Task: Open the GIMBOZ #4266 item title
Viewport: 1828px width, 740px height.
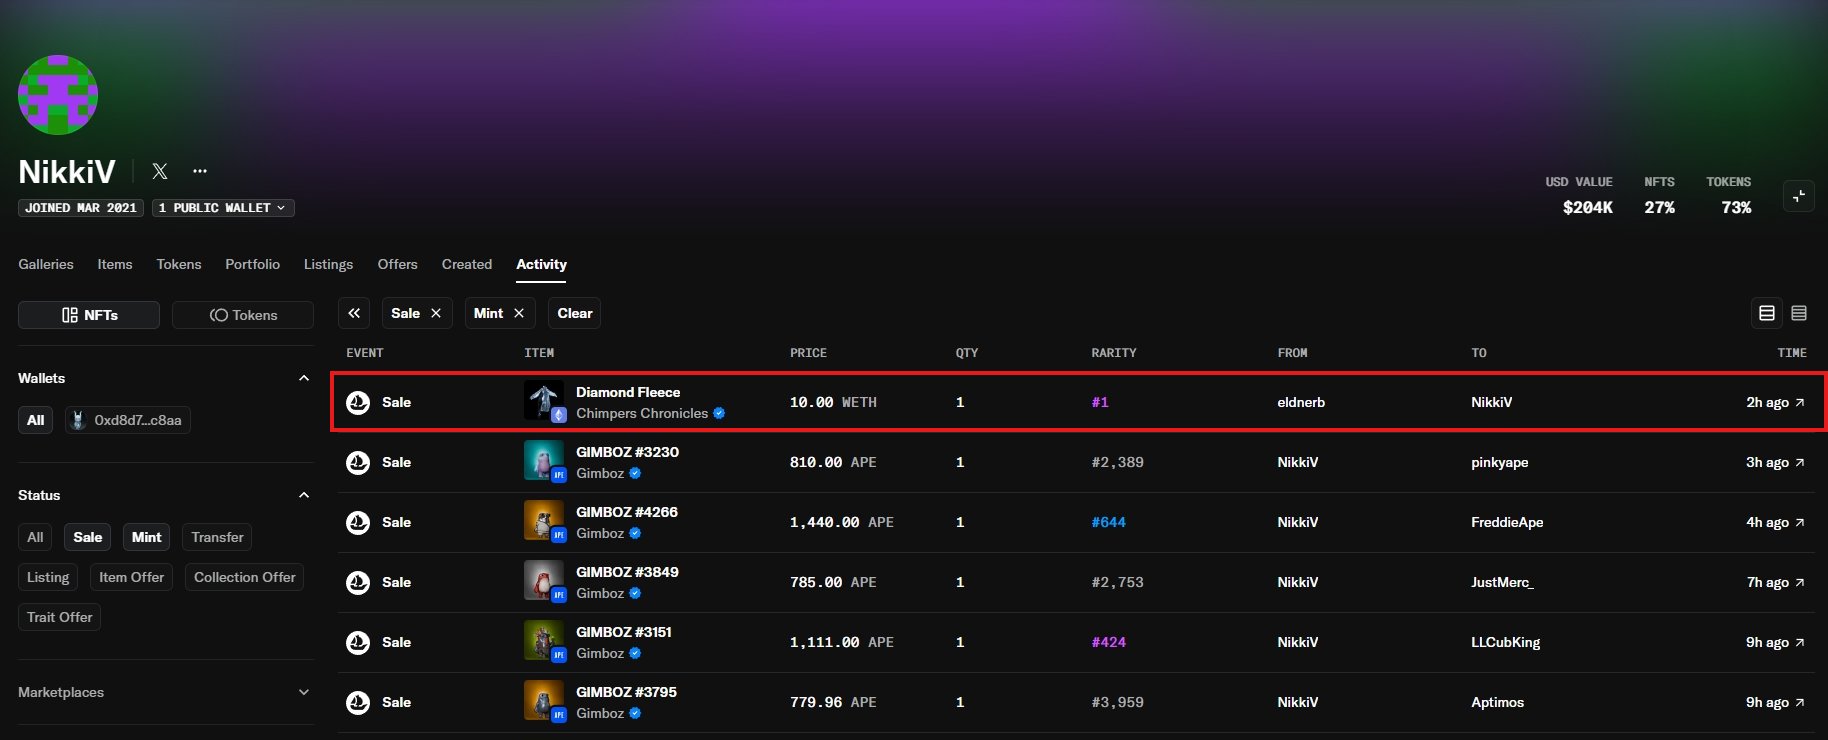Action: click(x=627, y=512)
